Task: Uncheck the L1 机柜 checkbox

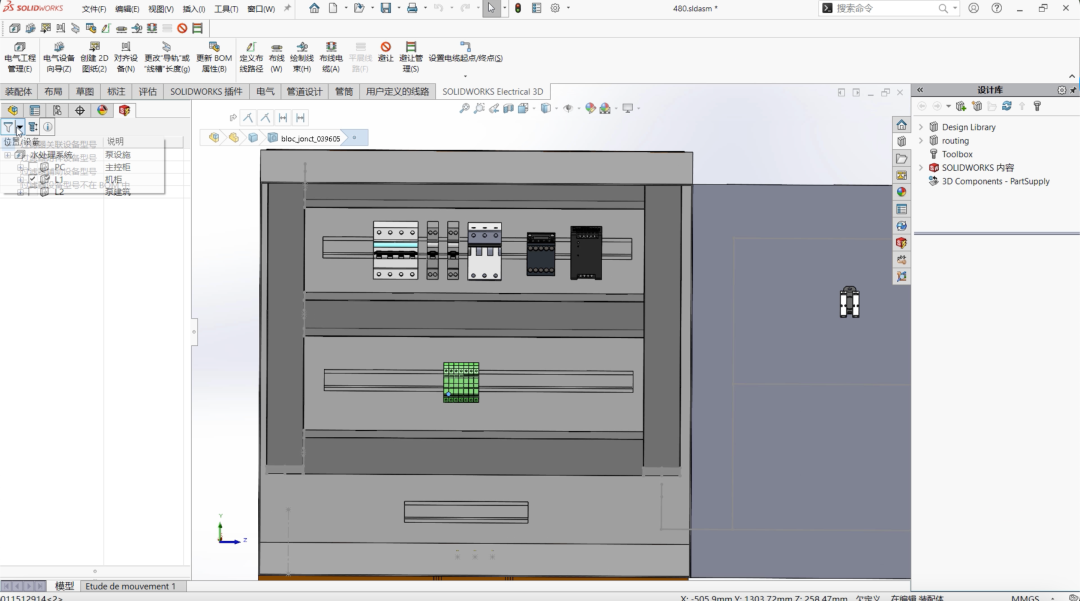Action: click(x=32, y=179)
